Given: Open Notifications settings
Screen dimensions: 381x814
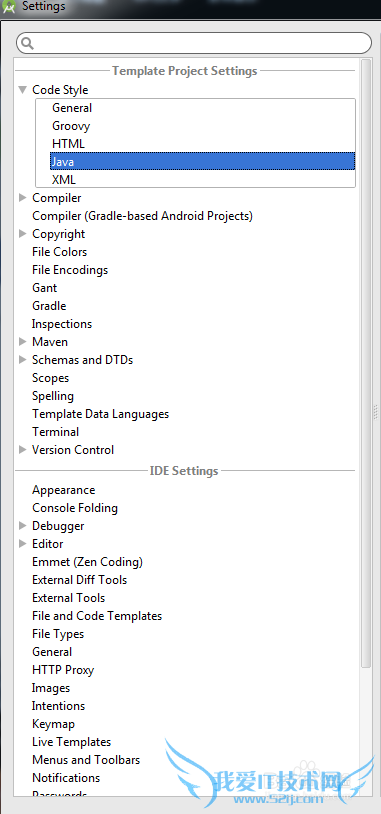Looking at the screenshot, I should pyautogui.click(x=66, y=778).
